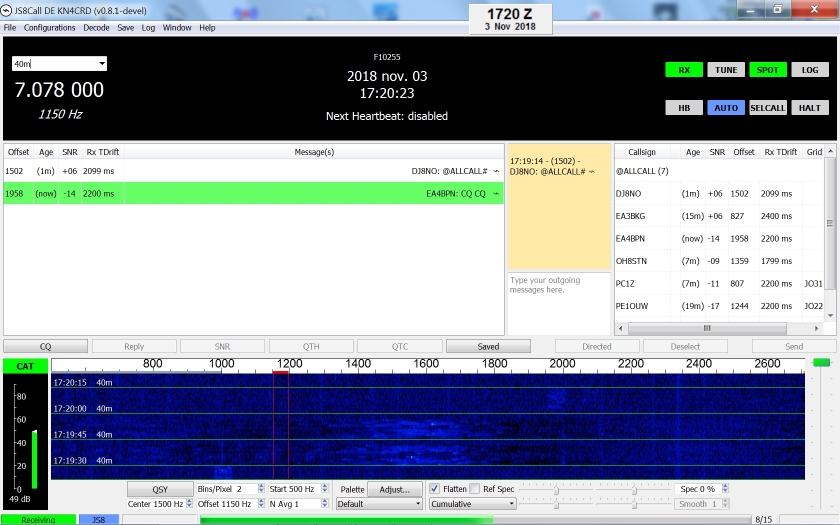This screenshot has width=840, height=525.
Task: Open the 40m band dropdown
Action: [59, 64]
